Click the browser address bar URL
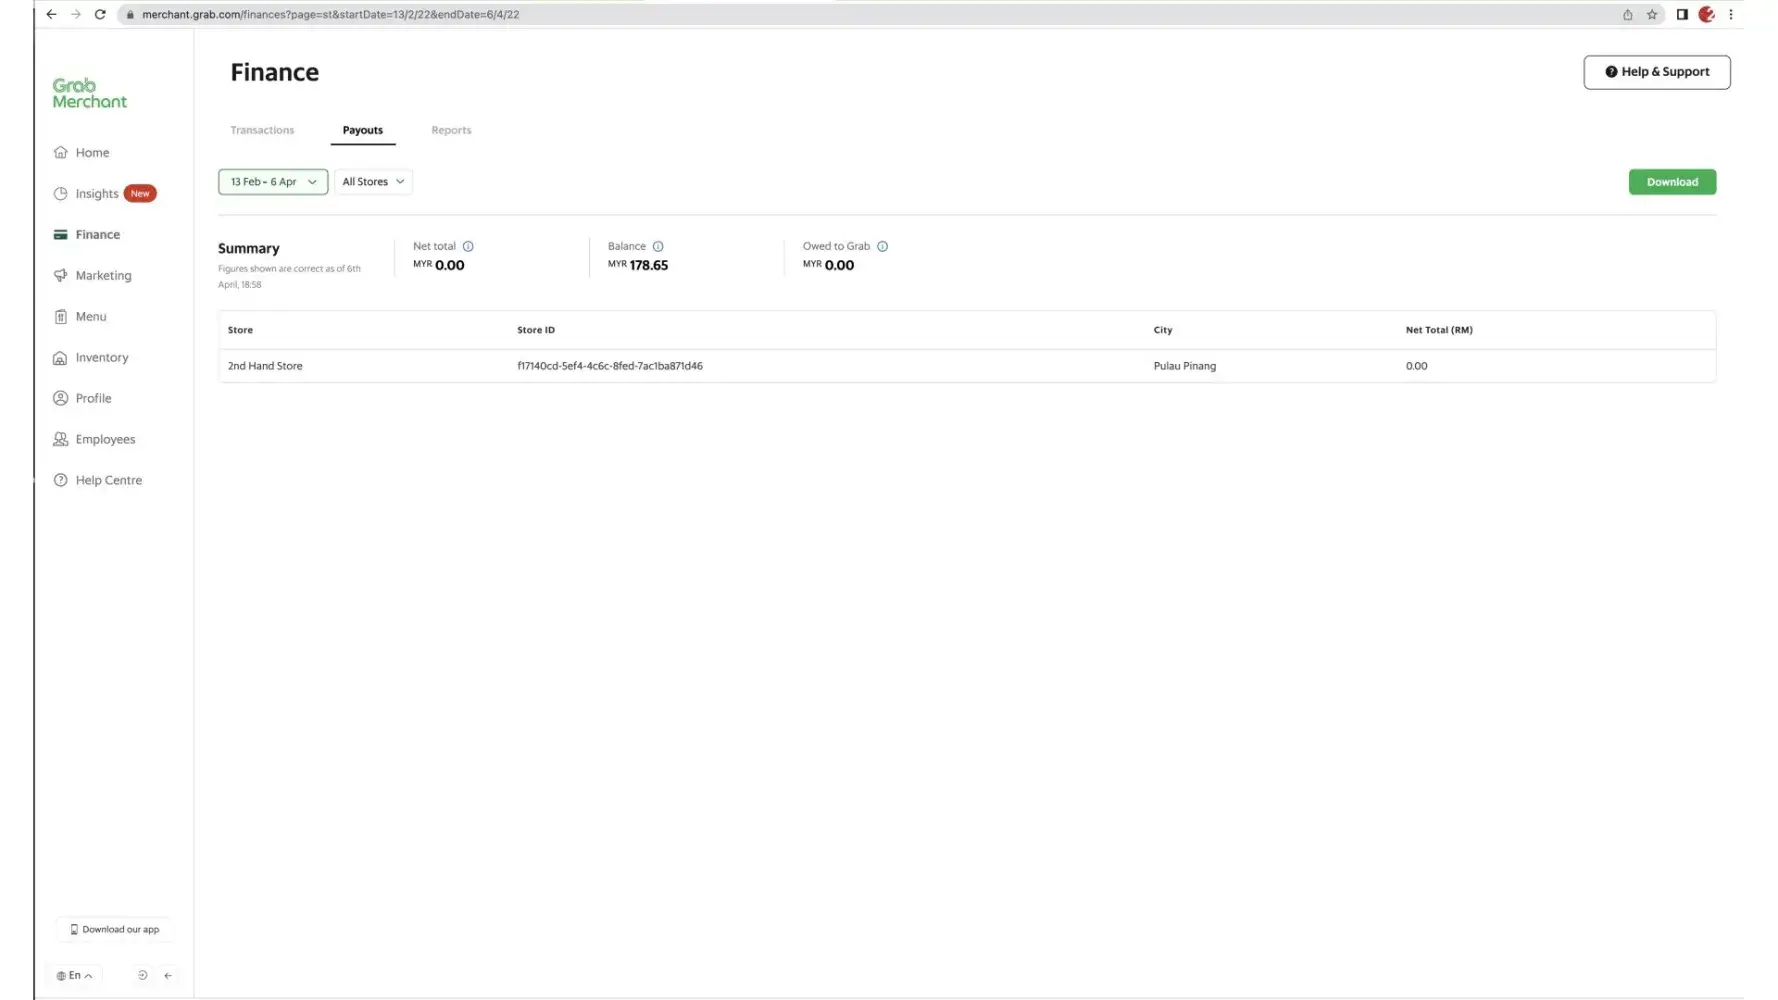The image size is (1778, 1000). (x=330, y=14)
